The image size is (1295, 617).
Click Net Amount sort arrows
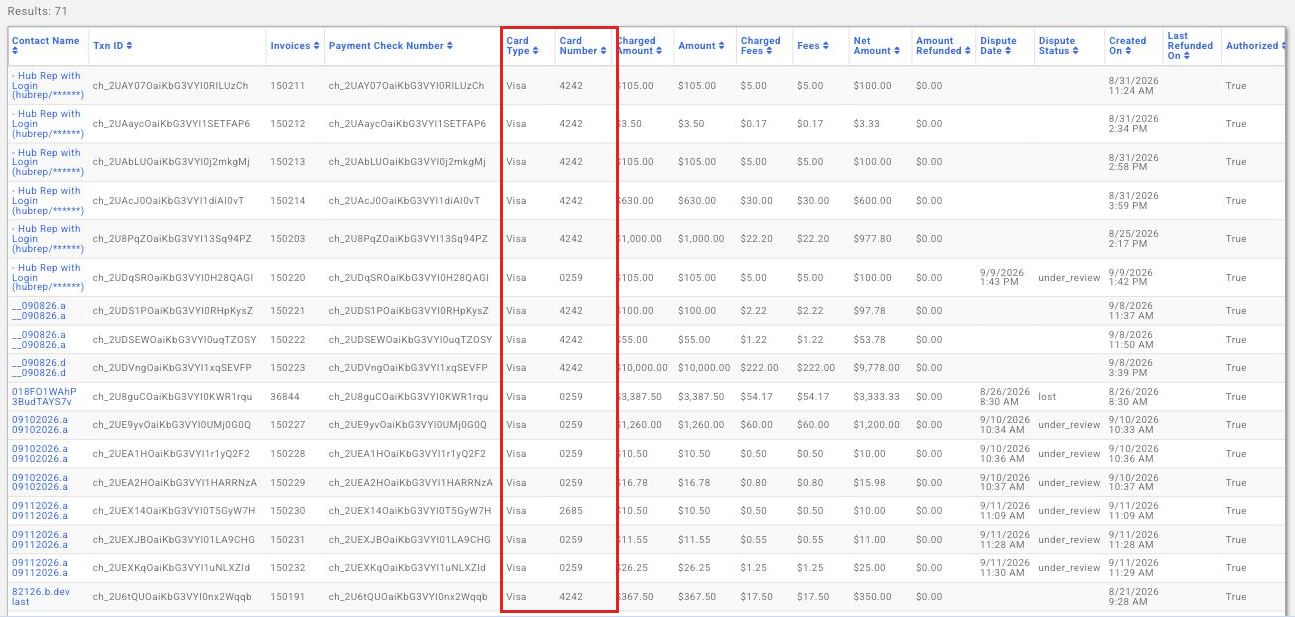point(898,51)
